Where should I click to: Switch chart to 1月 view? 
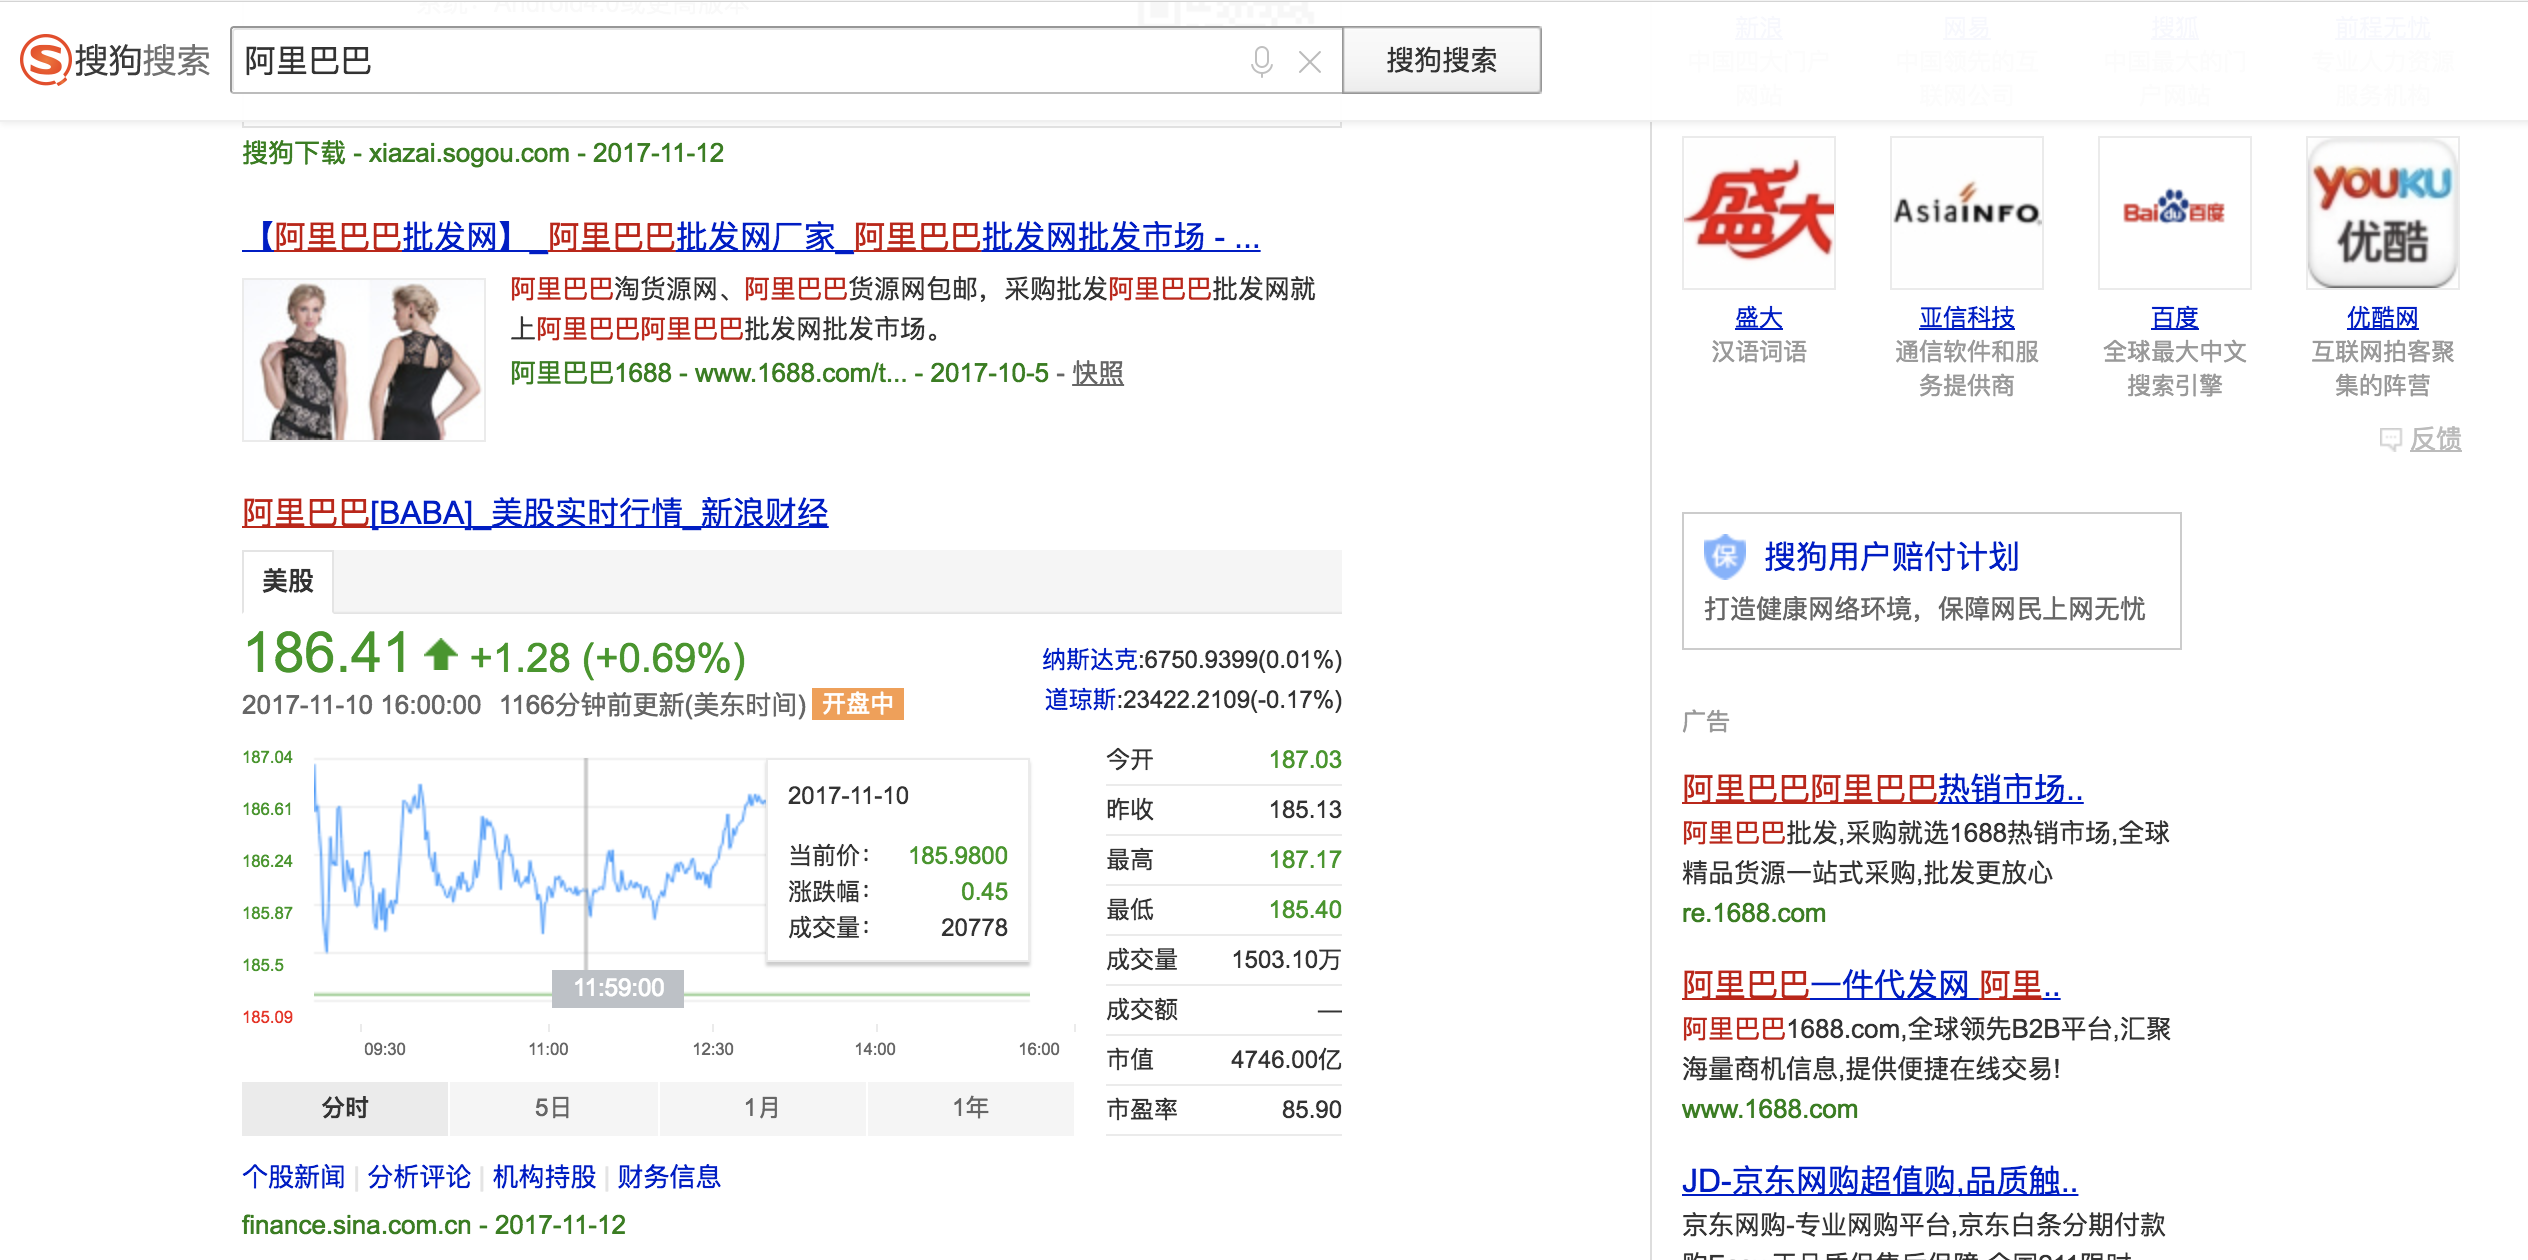point(762,1108)
